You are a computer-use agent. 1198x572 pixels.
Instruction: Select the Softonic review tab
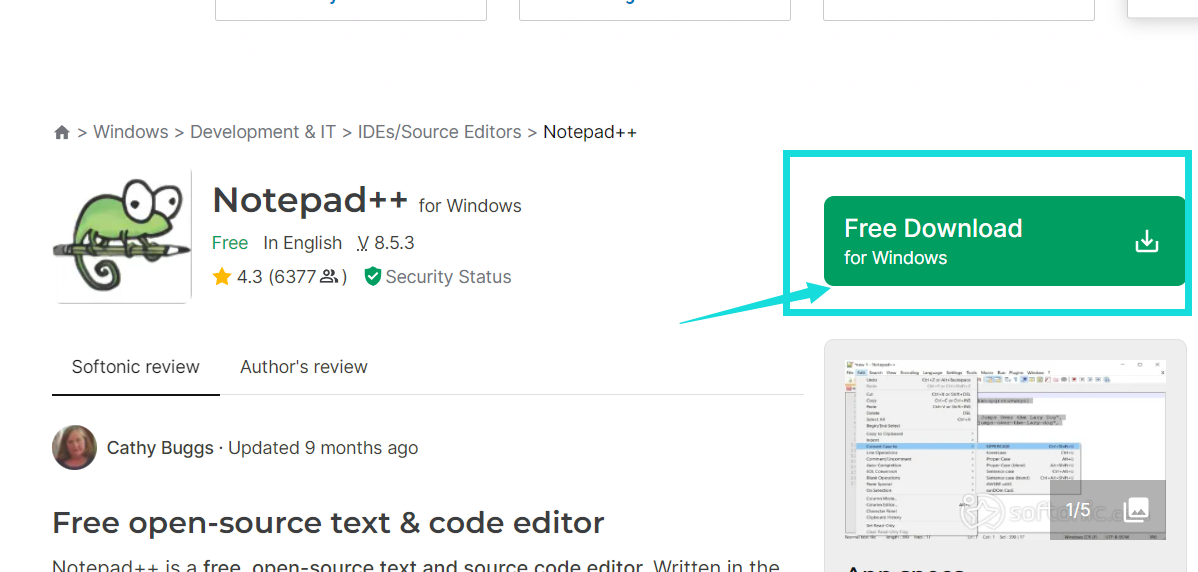pyautogui.click(x=136, y=367)
